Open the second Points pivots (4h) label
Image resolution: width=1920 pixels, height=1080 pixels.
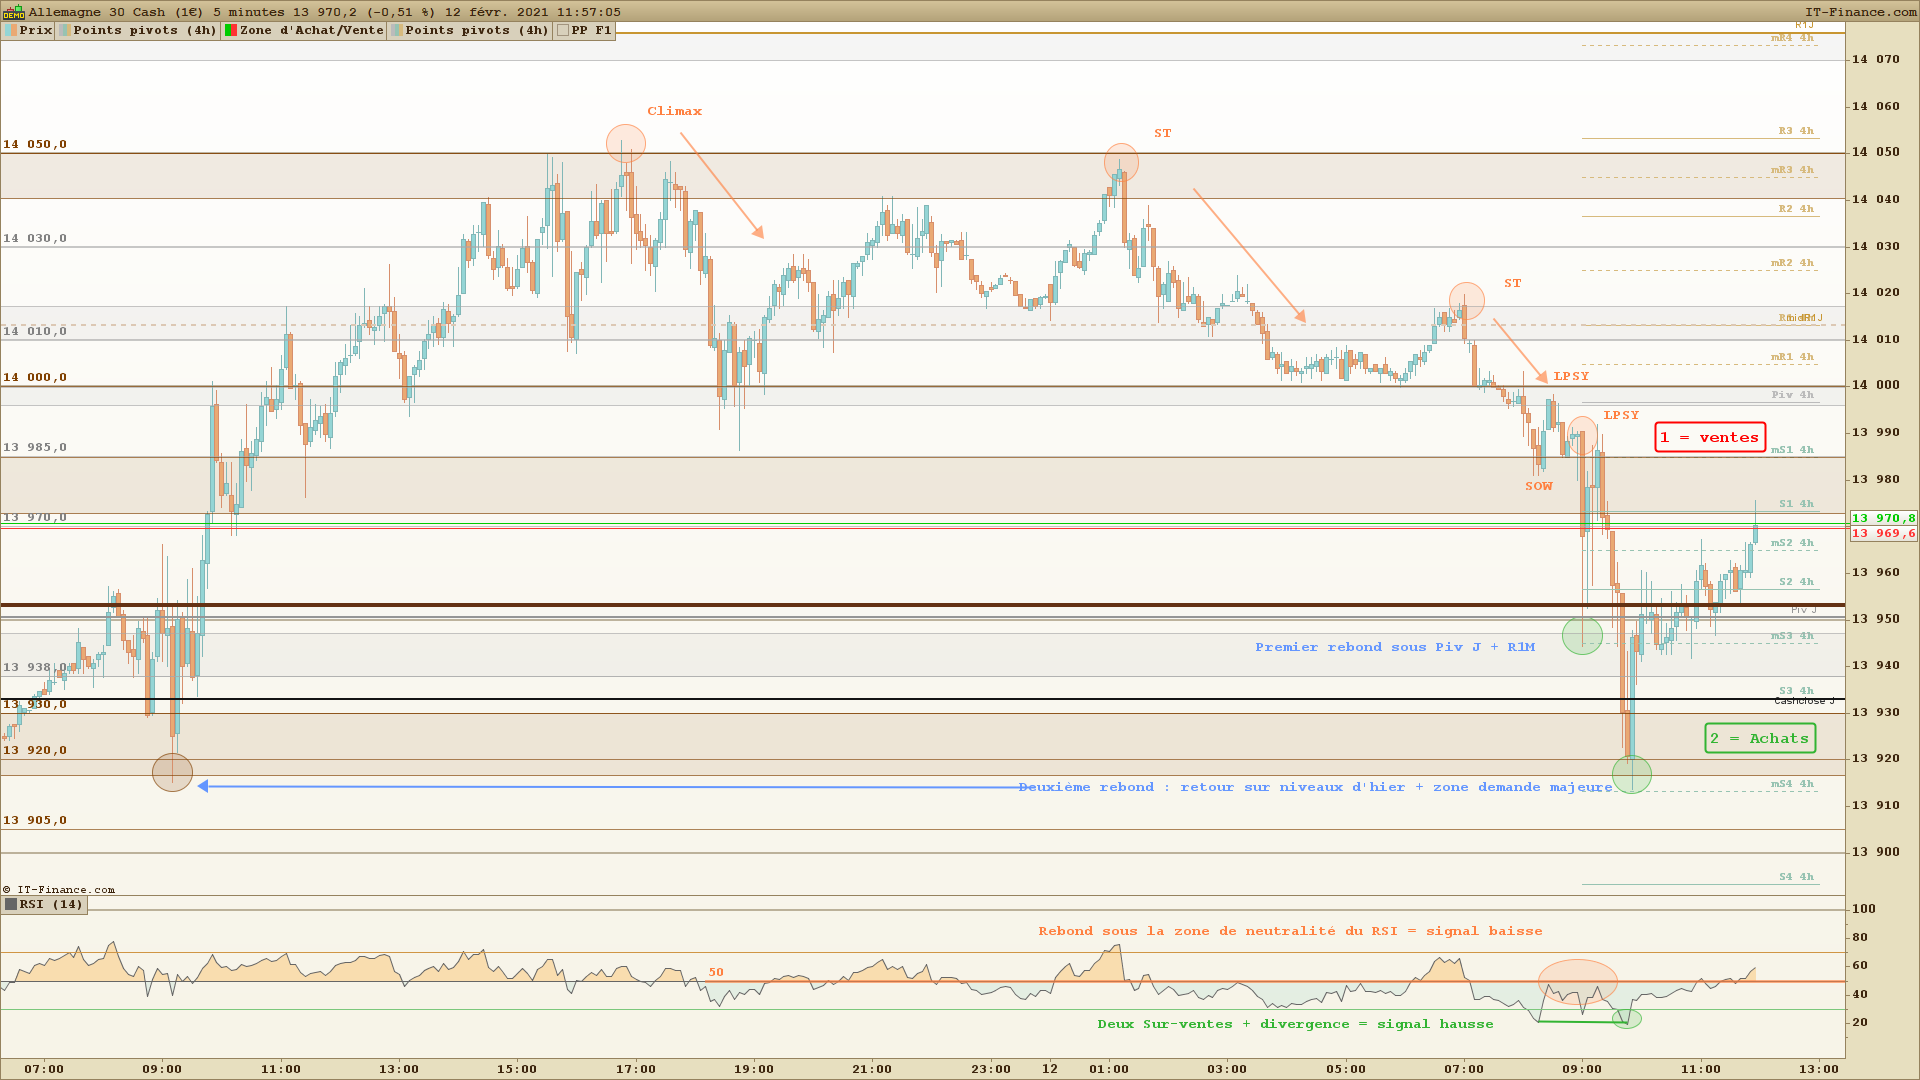477,30
